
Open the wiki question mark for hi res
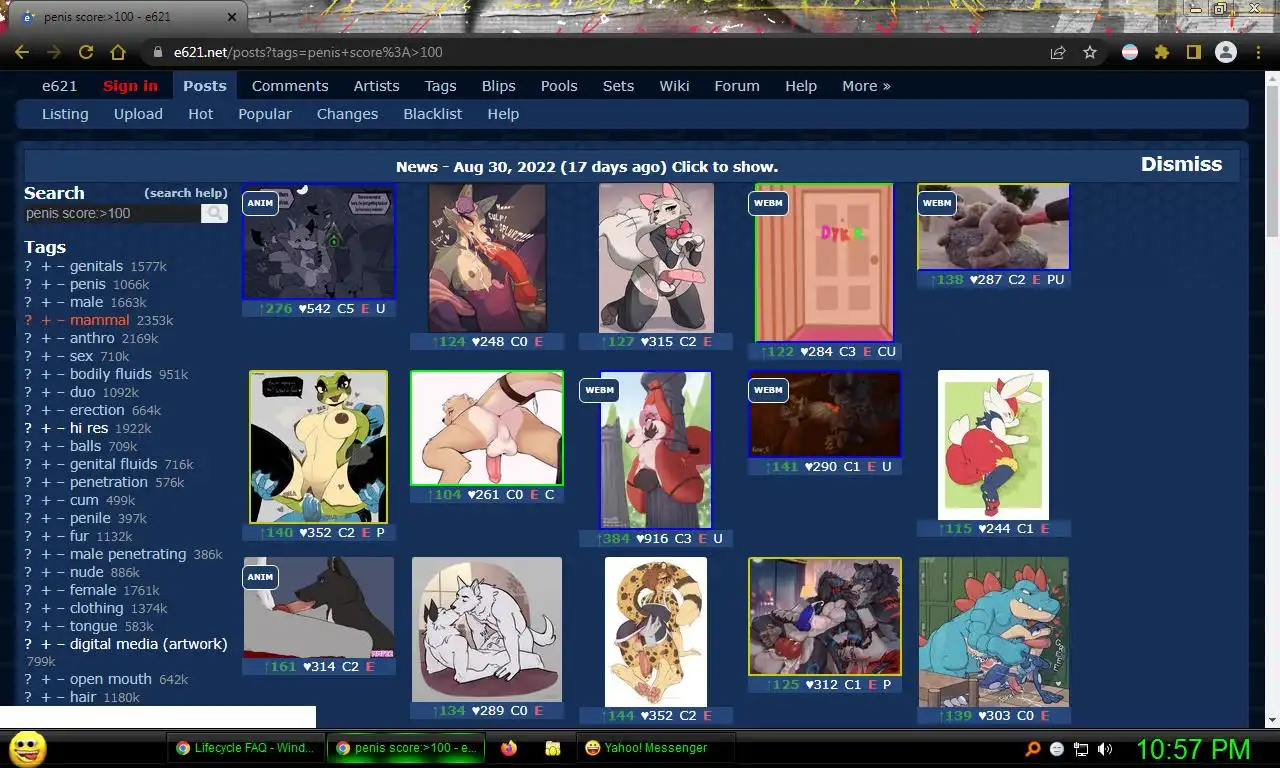click(28, 428)
